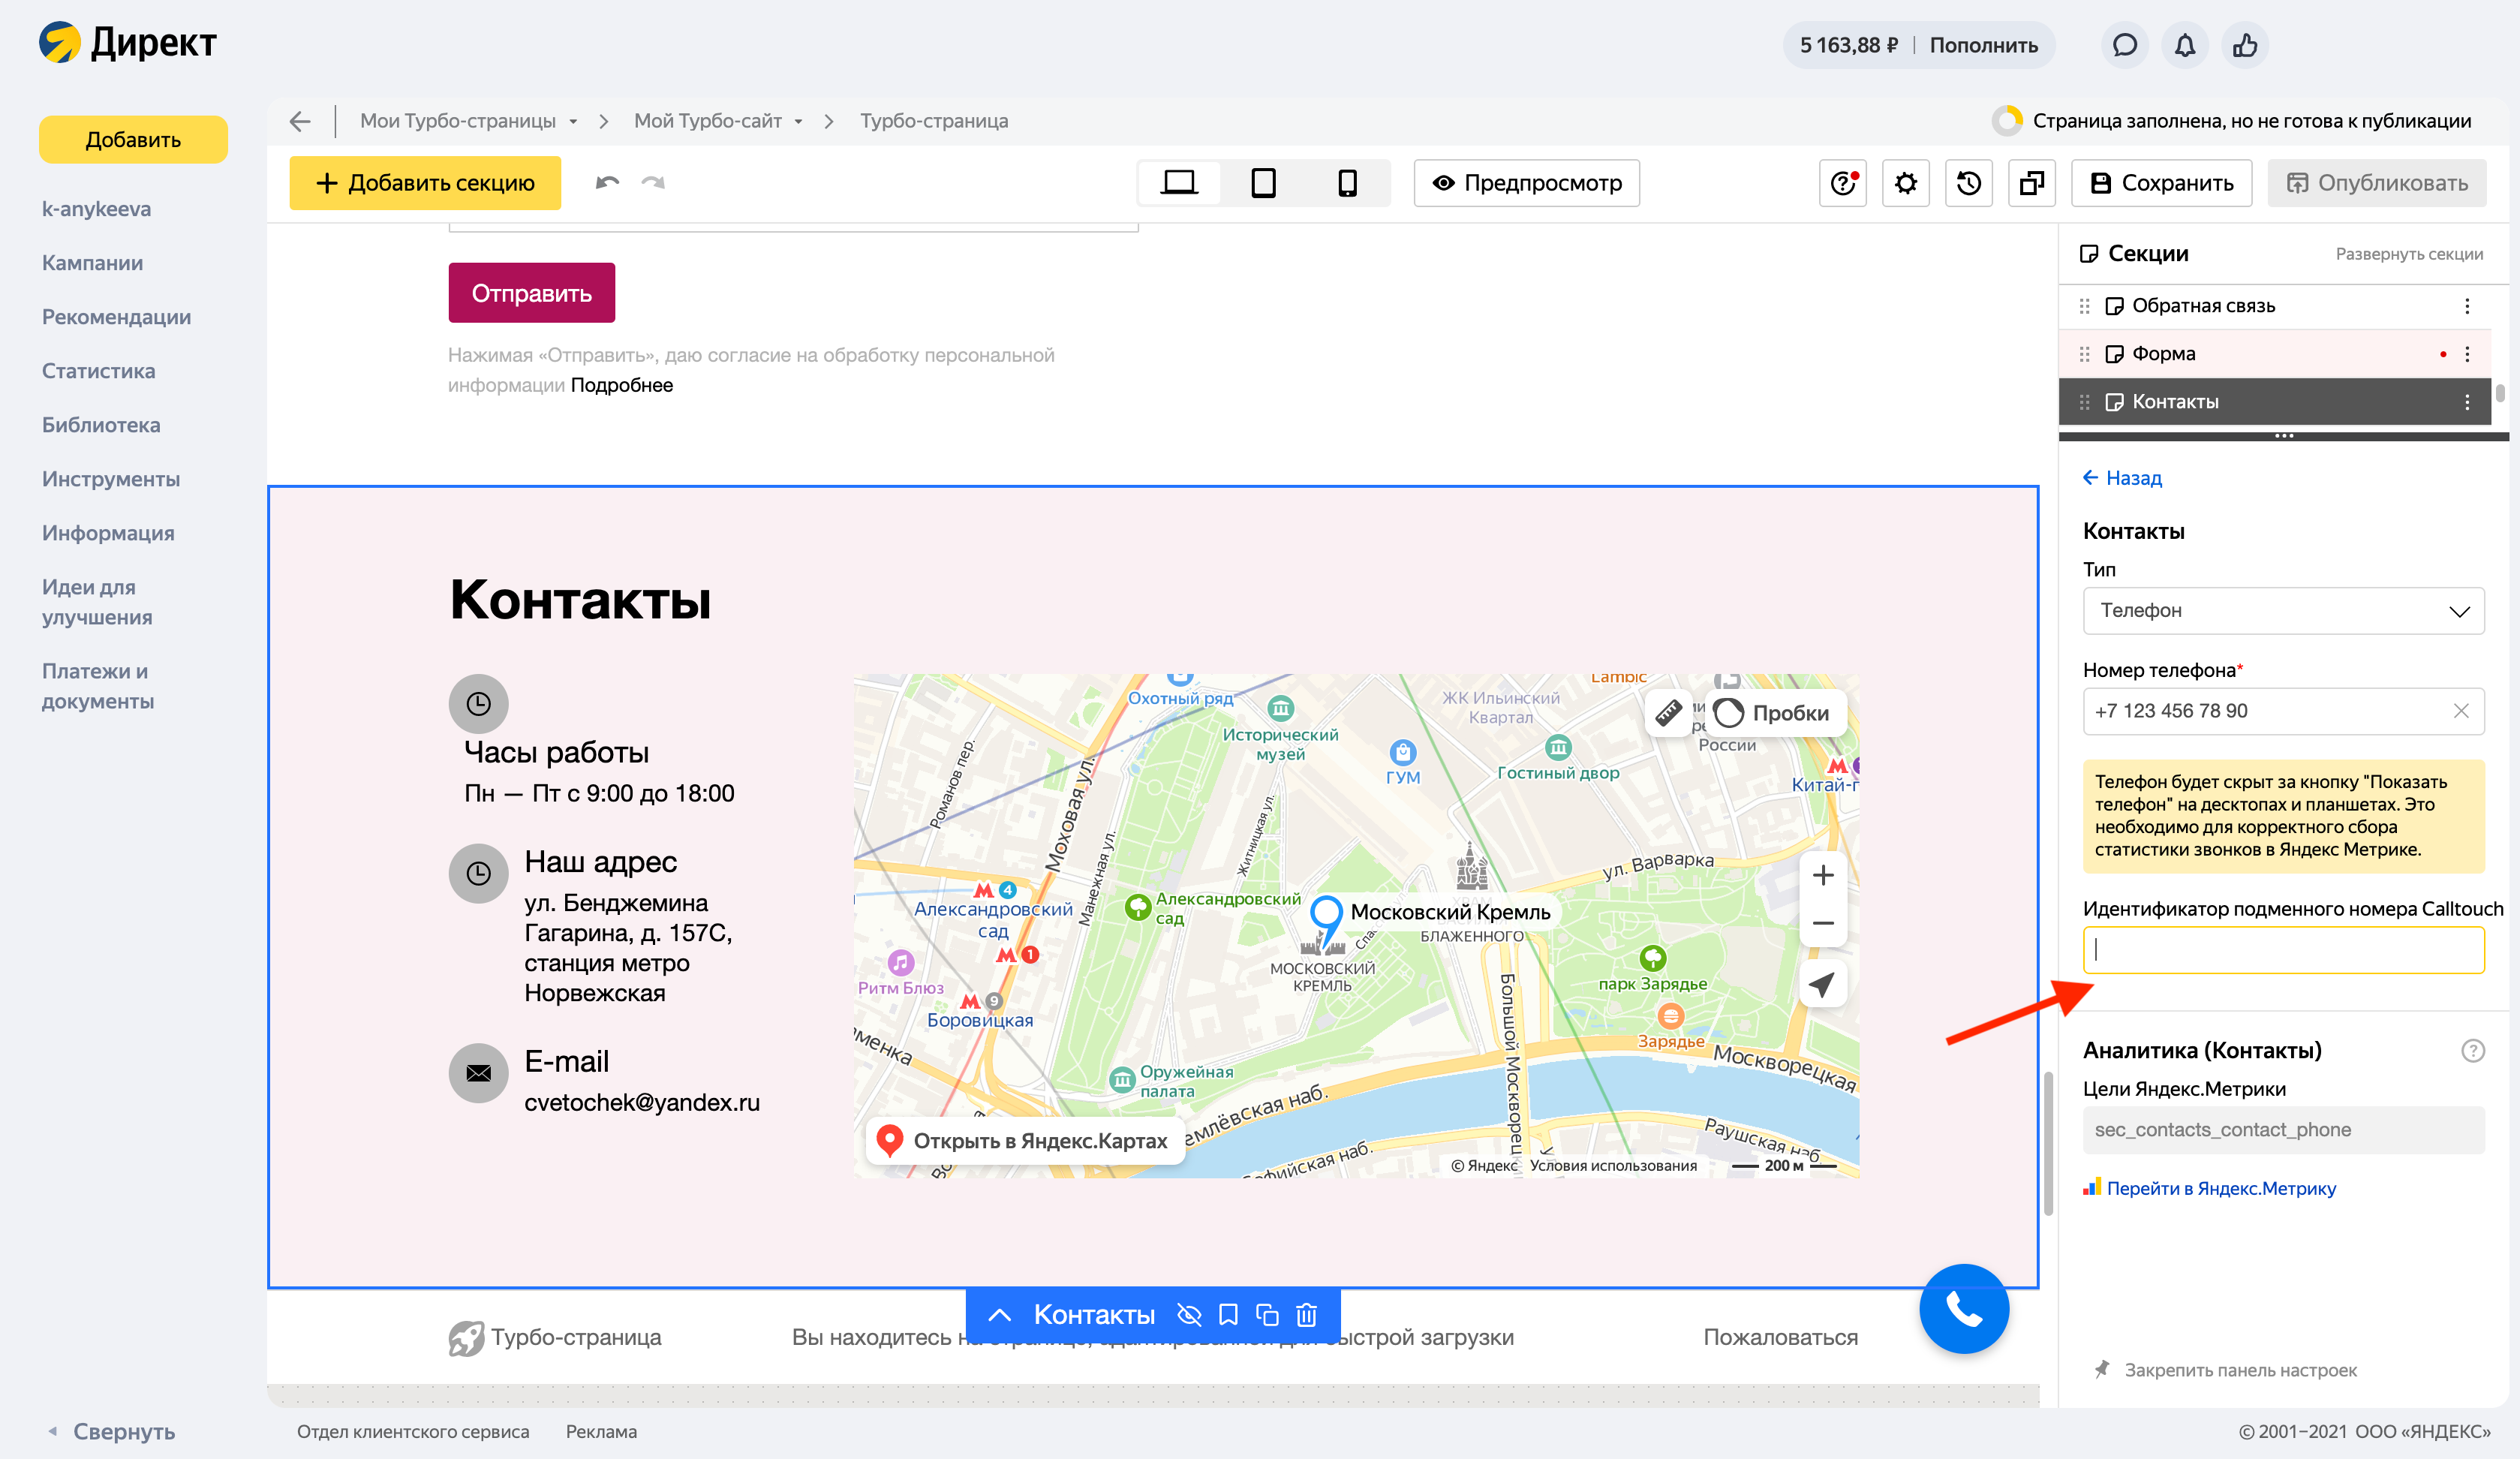2520x1459 pixels.
Task: Click the thumbs-up feedback icon
Action: [2245, 45]
